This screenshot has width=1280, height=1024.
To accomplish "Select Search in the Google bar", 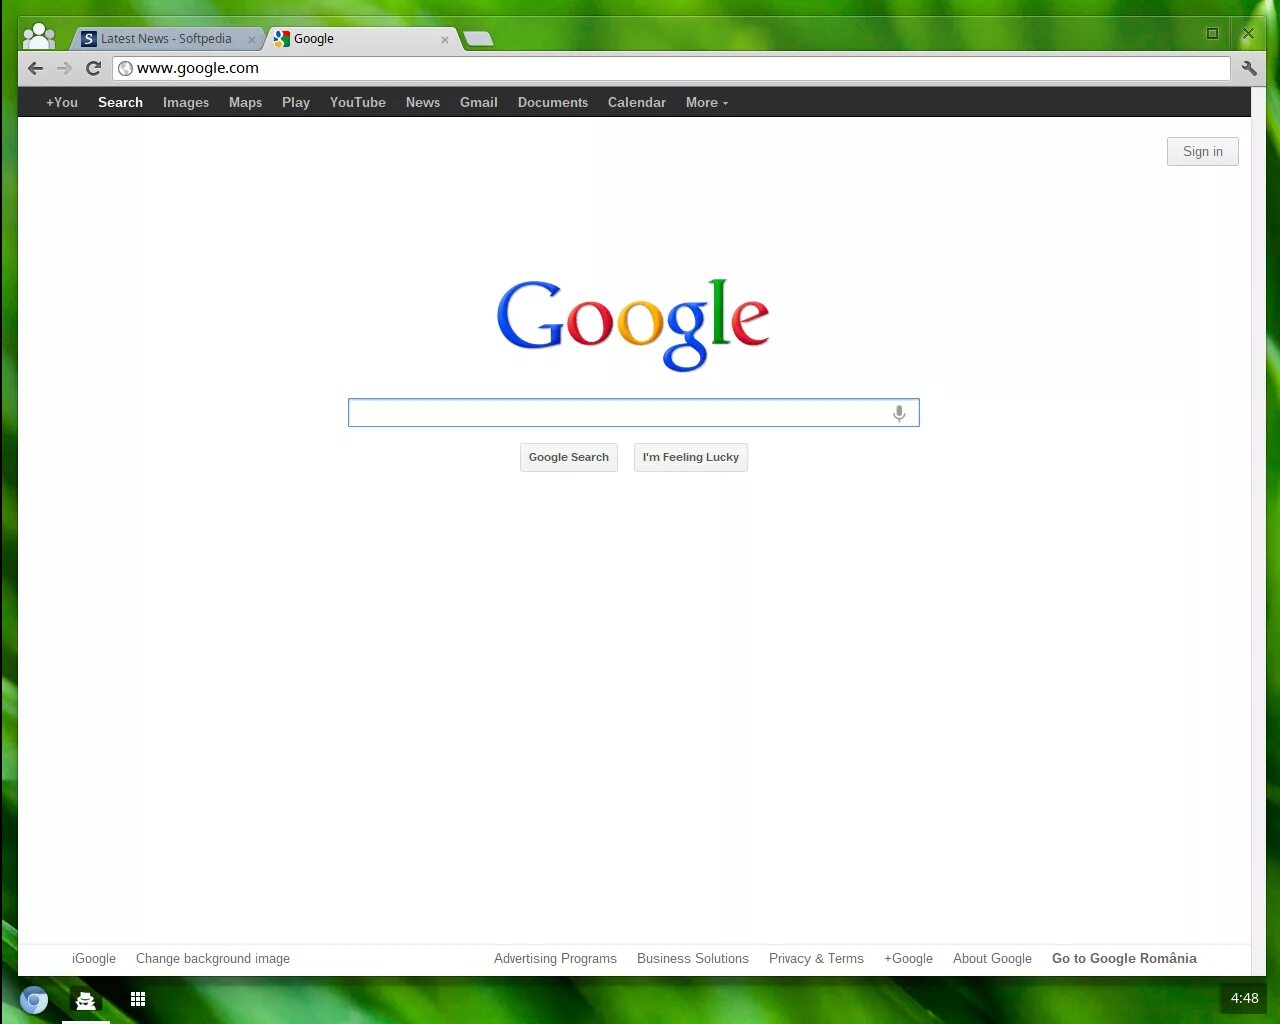I will pos(120,102).
